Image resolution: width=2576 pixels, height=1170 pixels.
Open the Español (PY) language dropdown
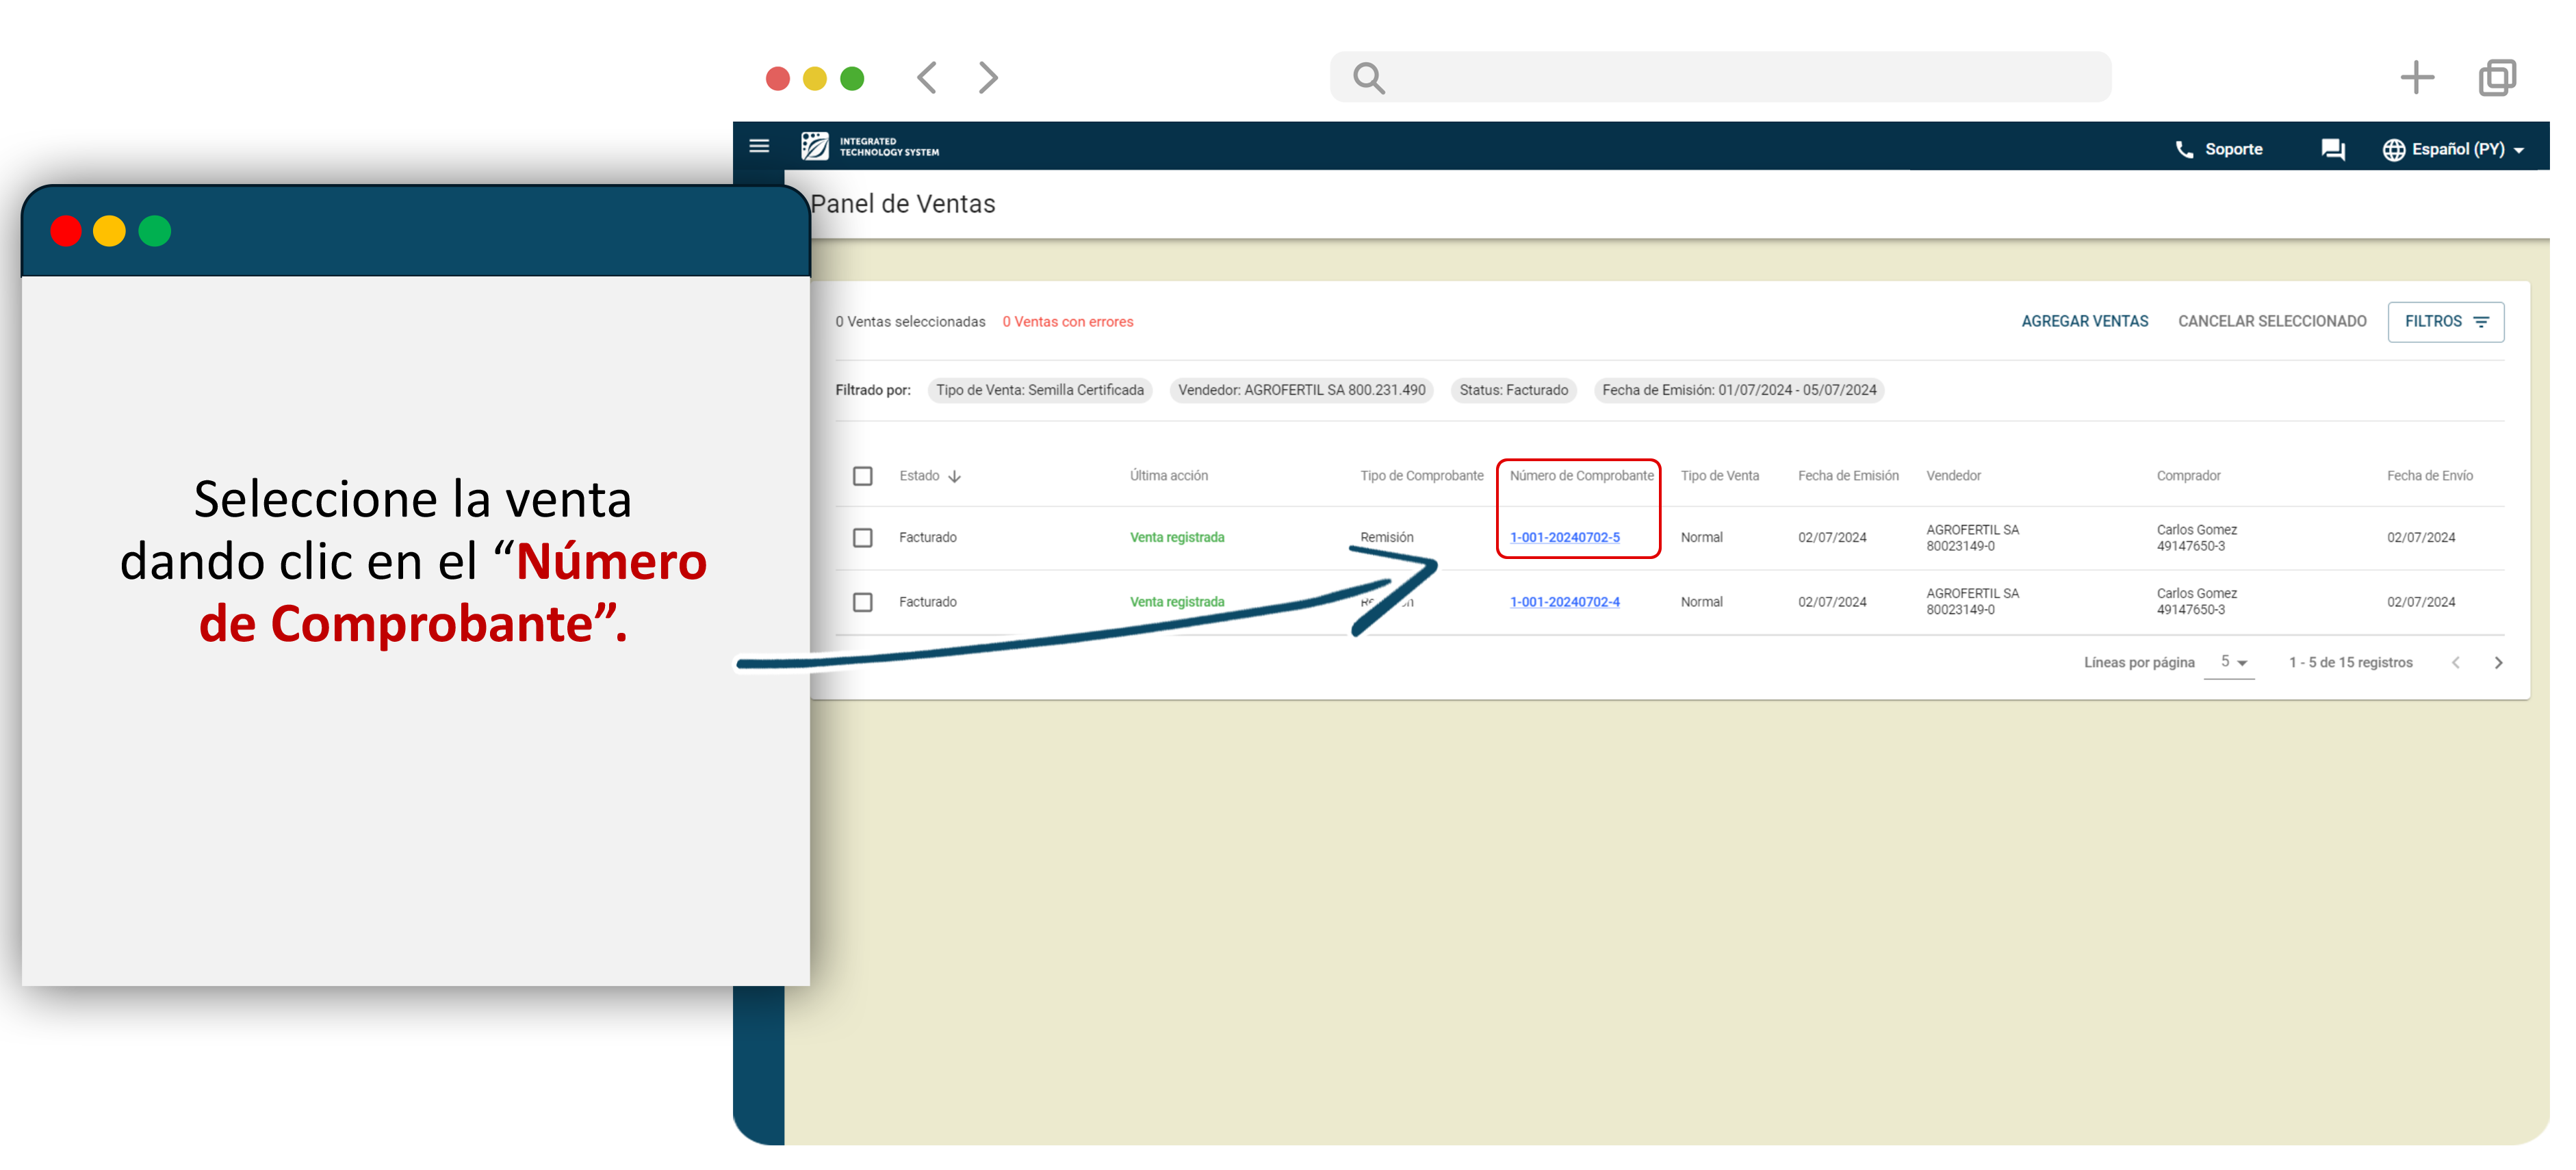[2454, 150]
